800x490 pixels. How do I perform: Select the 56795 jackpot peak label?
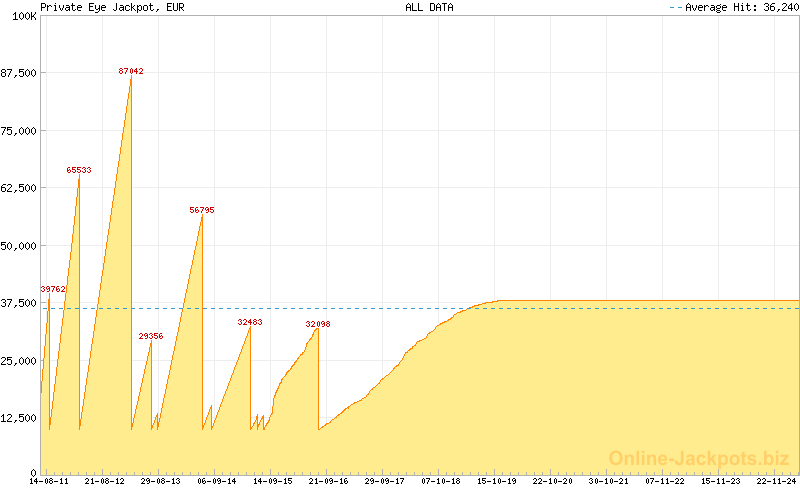(202, 210)
